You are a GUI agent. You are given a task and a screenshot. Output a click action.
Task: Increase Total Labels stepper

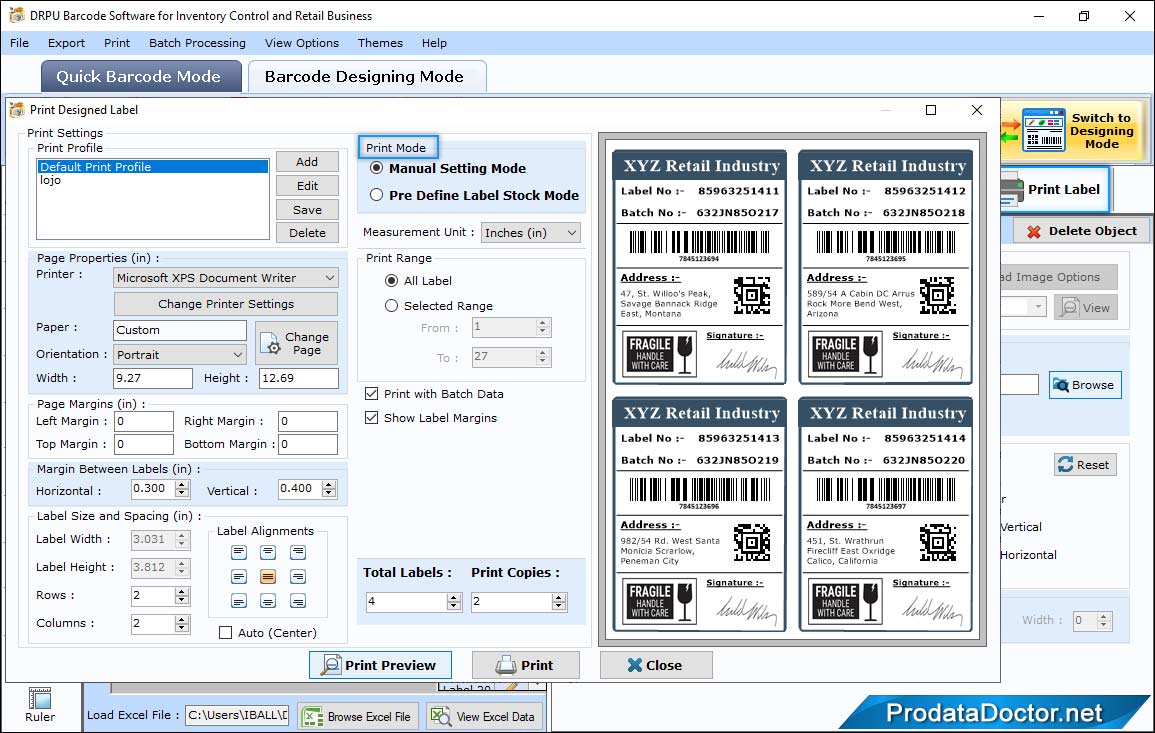point(454,597)
